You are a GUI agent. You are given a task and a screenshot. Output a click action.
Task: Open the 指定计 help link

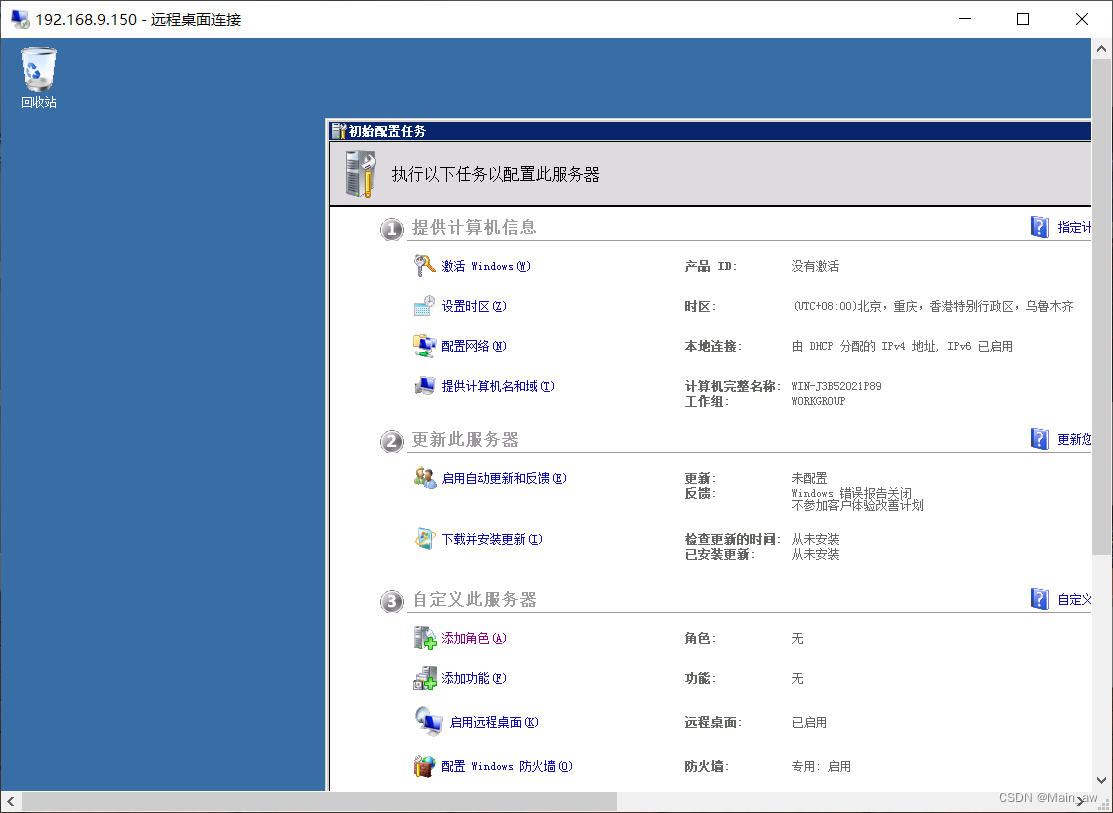(1074, 227)
